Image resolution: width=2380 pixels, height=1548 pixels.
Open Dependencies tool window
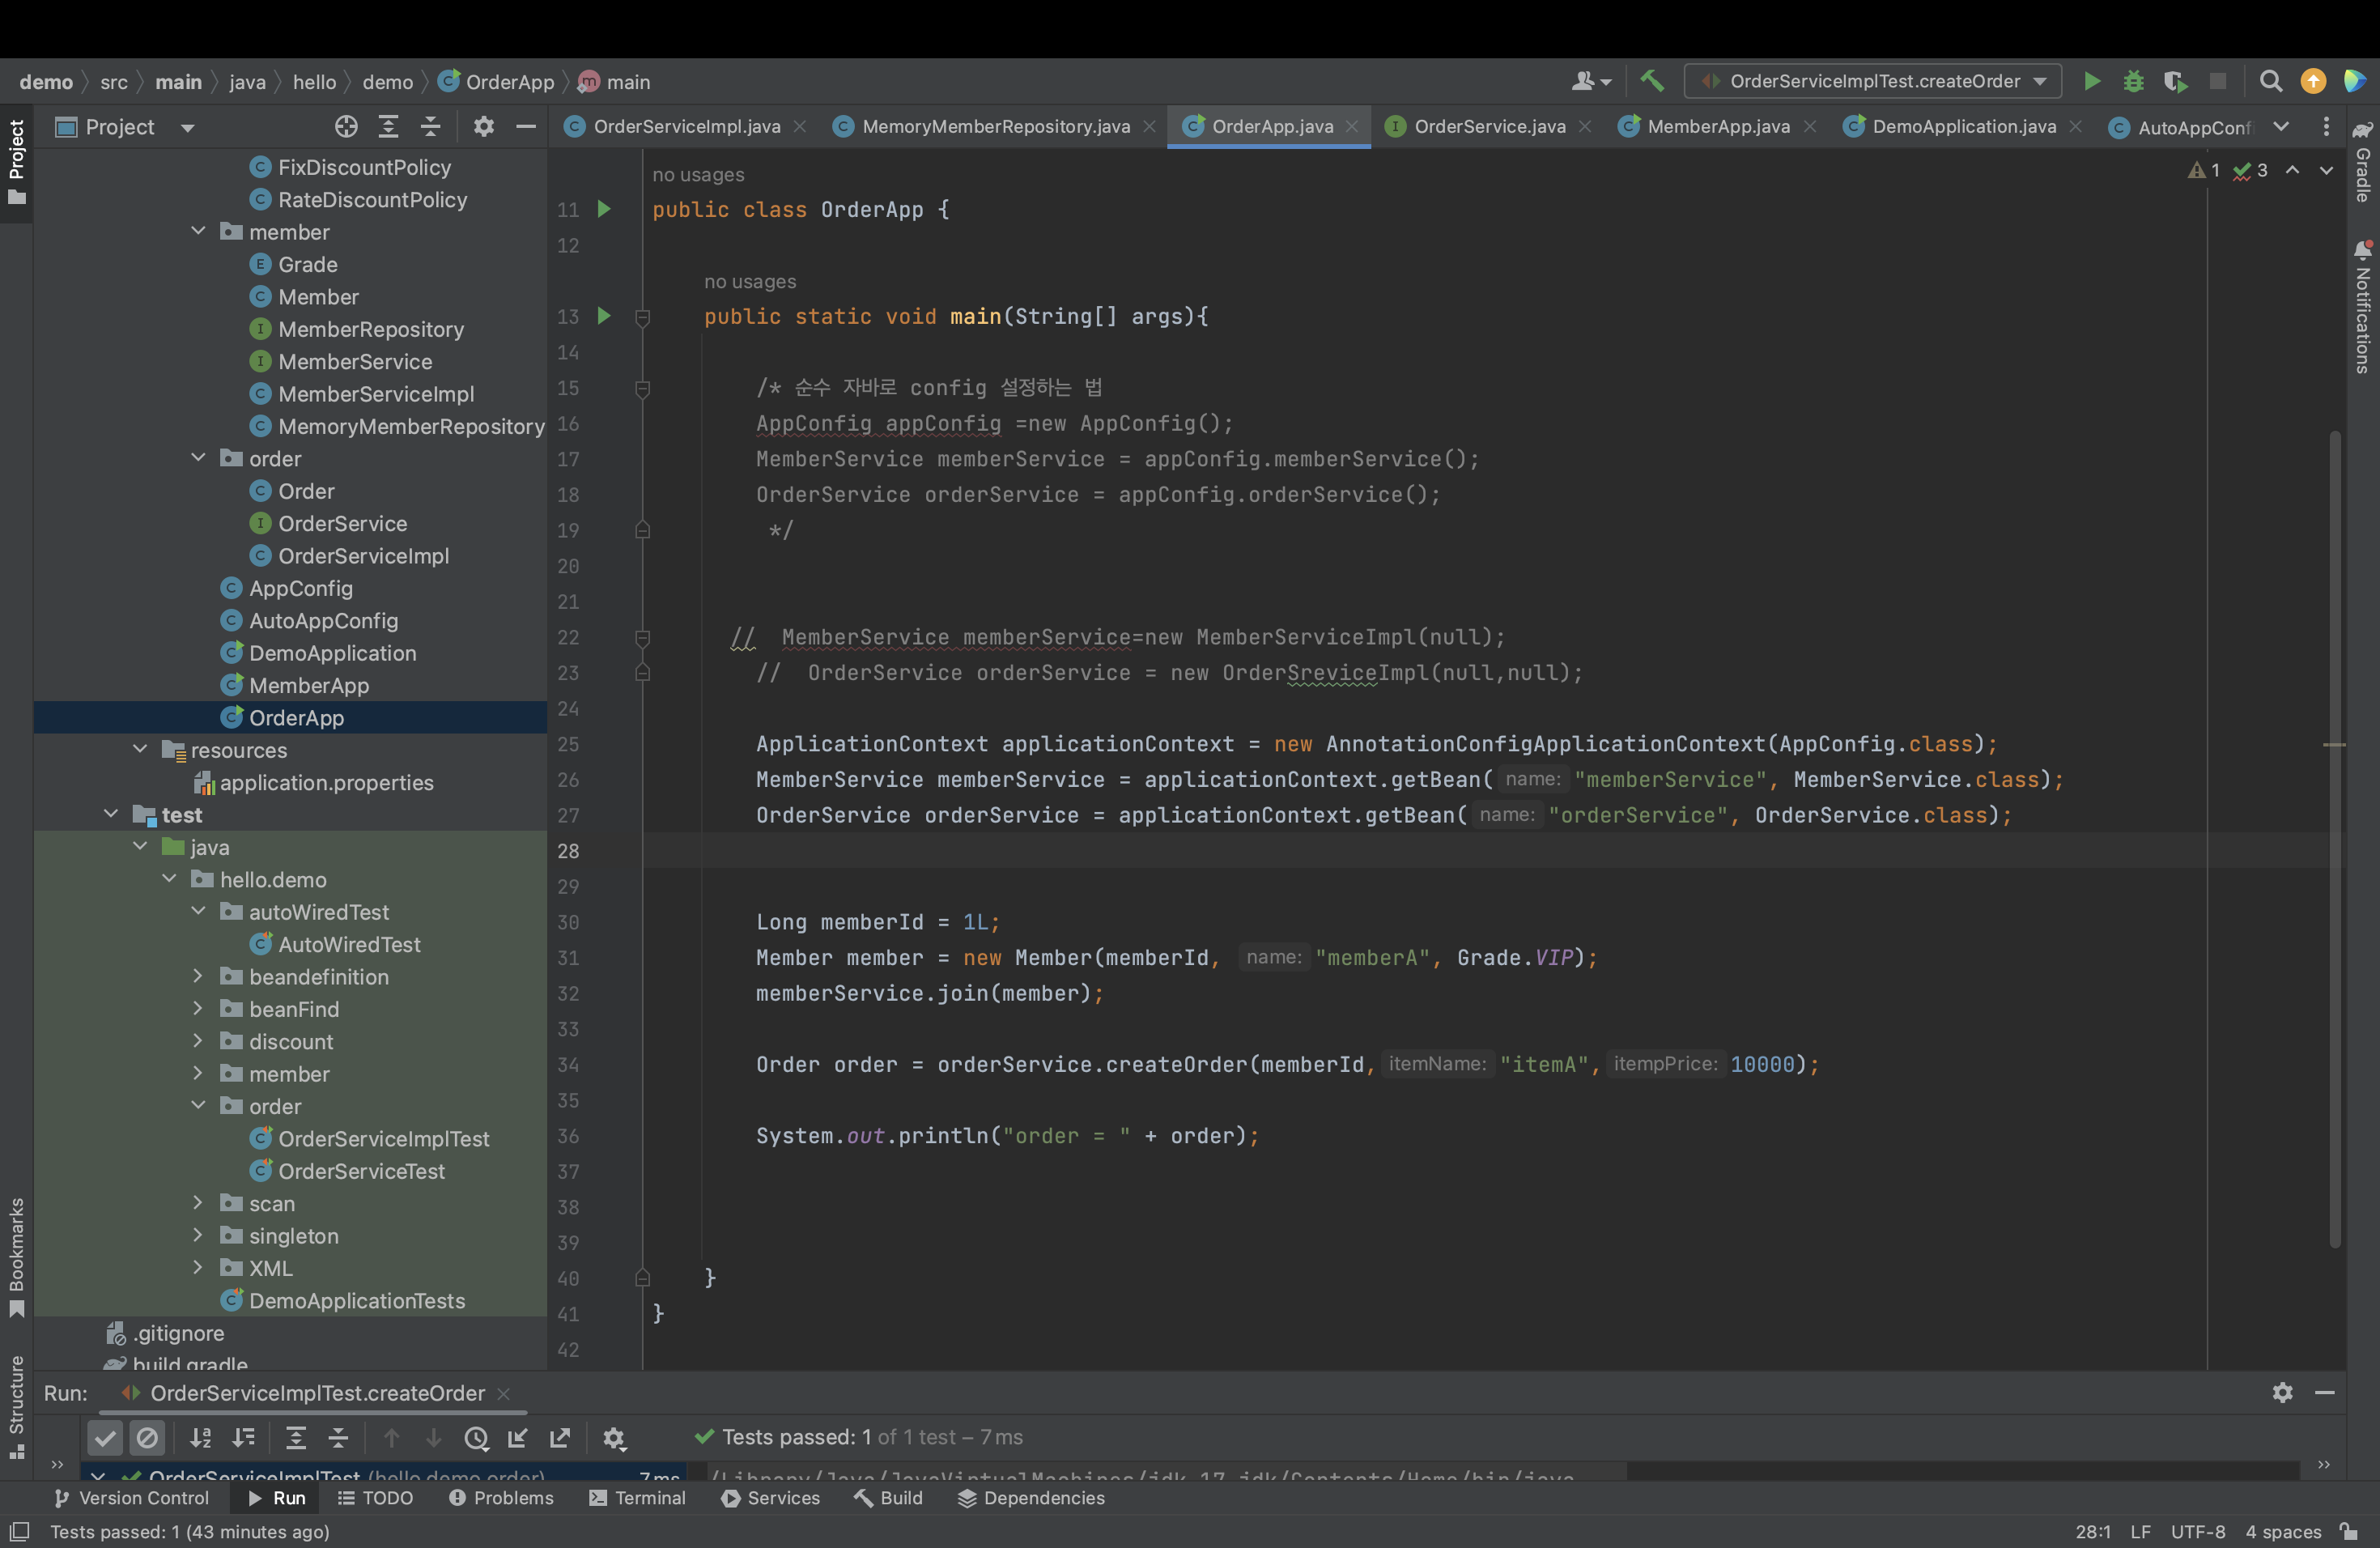pos(1031,1497)
